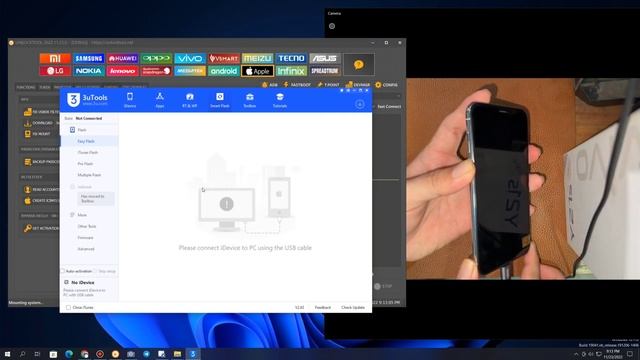Screen dimensions: 640x360
Task: Open the Toolbox section in 3uTools
Action: (x=250, y=100)
